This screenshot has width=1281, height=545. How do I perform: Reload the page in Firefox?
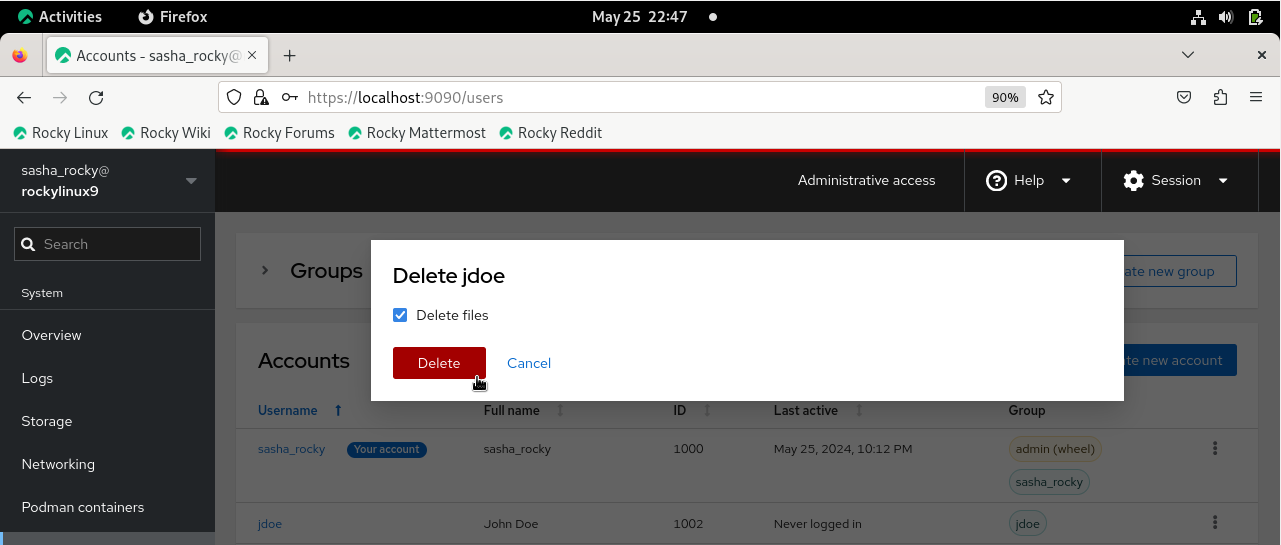[96, 97]
